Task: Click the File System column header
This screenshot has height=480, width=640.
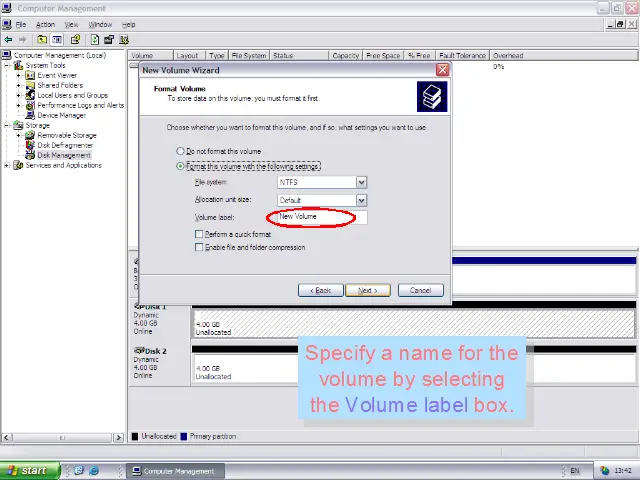Action: pos(249,56)
